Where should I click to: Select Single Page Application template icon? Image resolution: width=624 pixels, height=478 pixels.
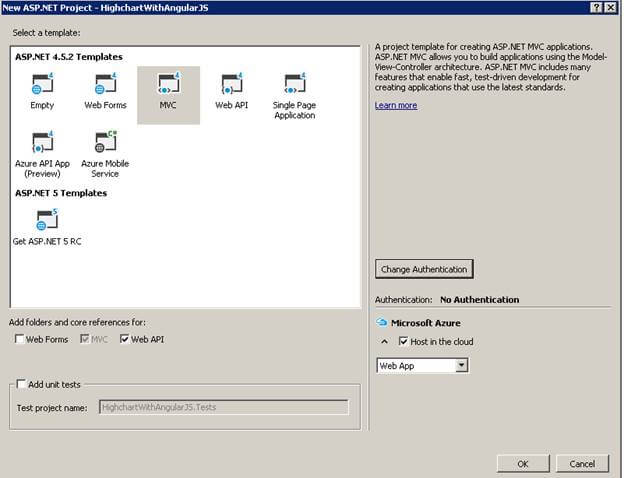tap(295, 84)
